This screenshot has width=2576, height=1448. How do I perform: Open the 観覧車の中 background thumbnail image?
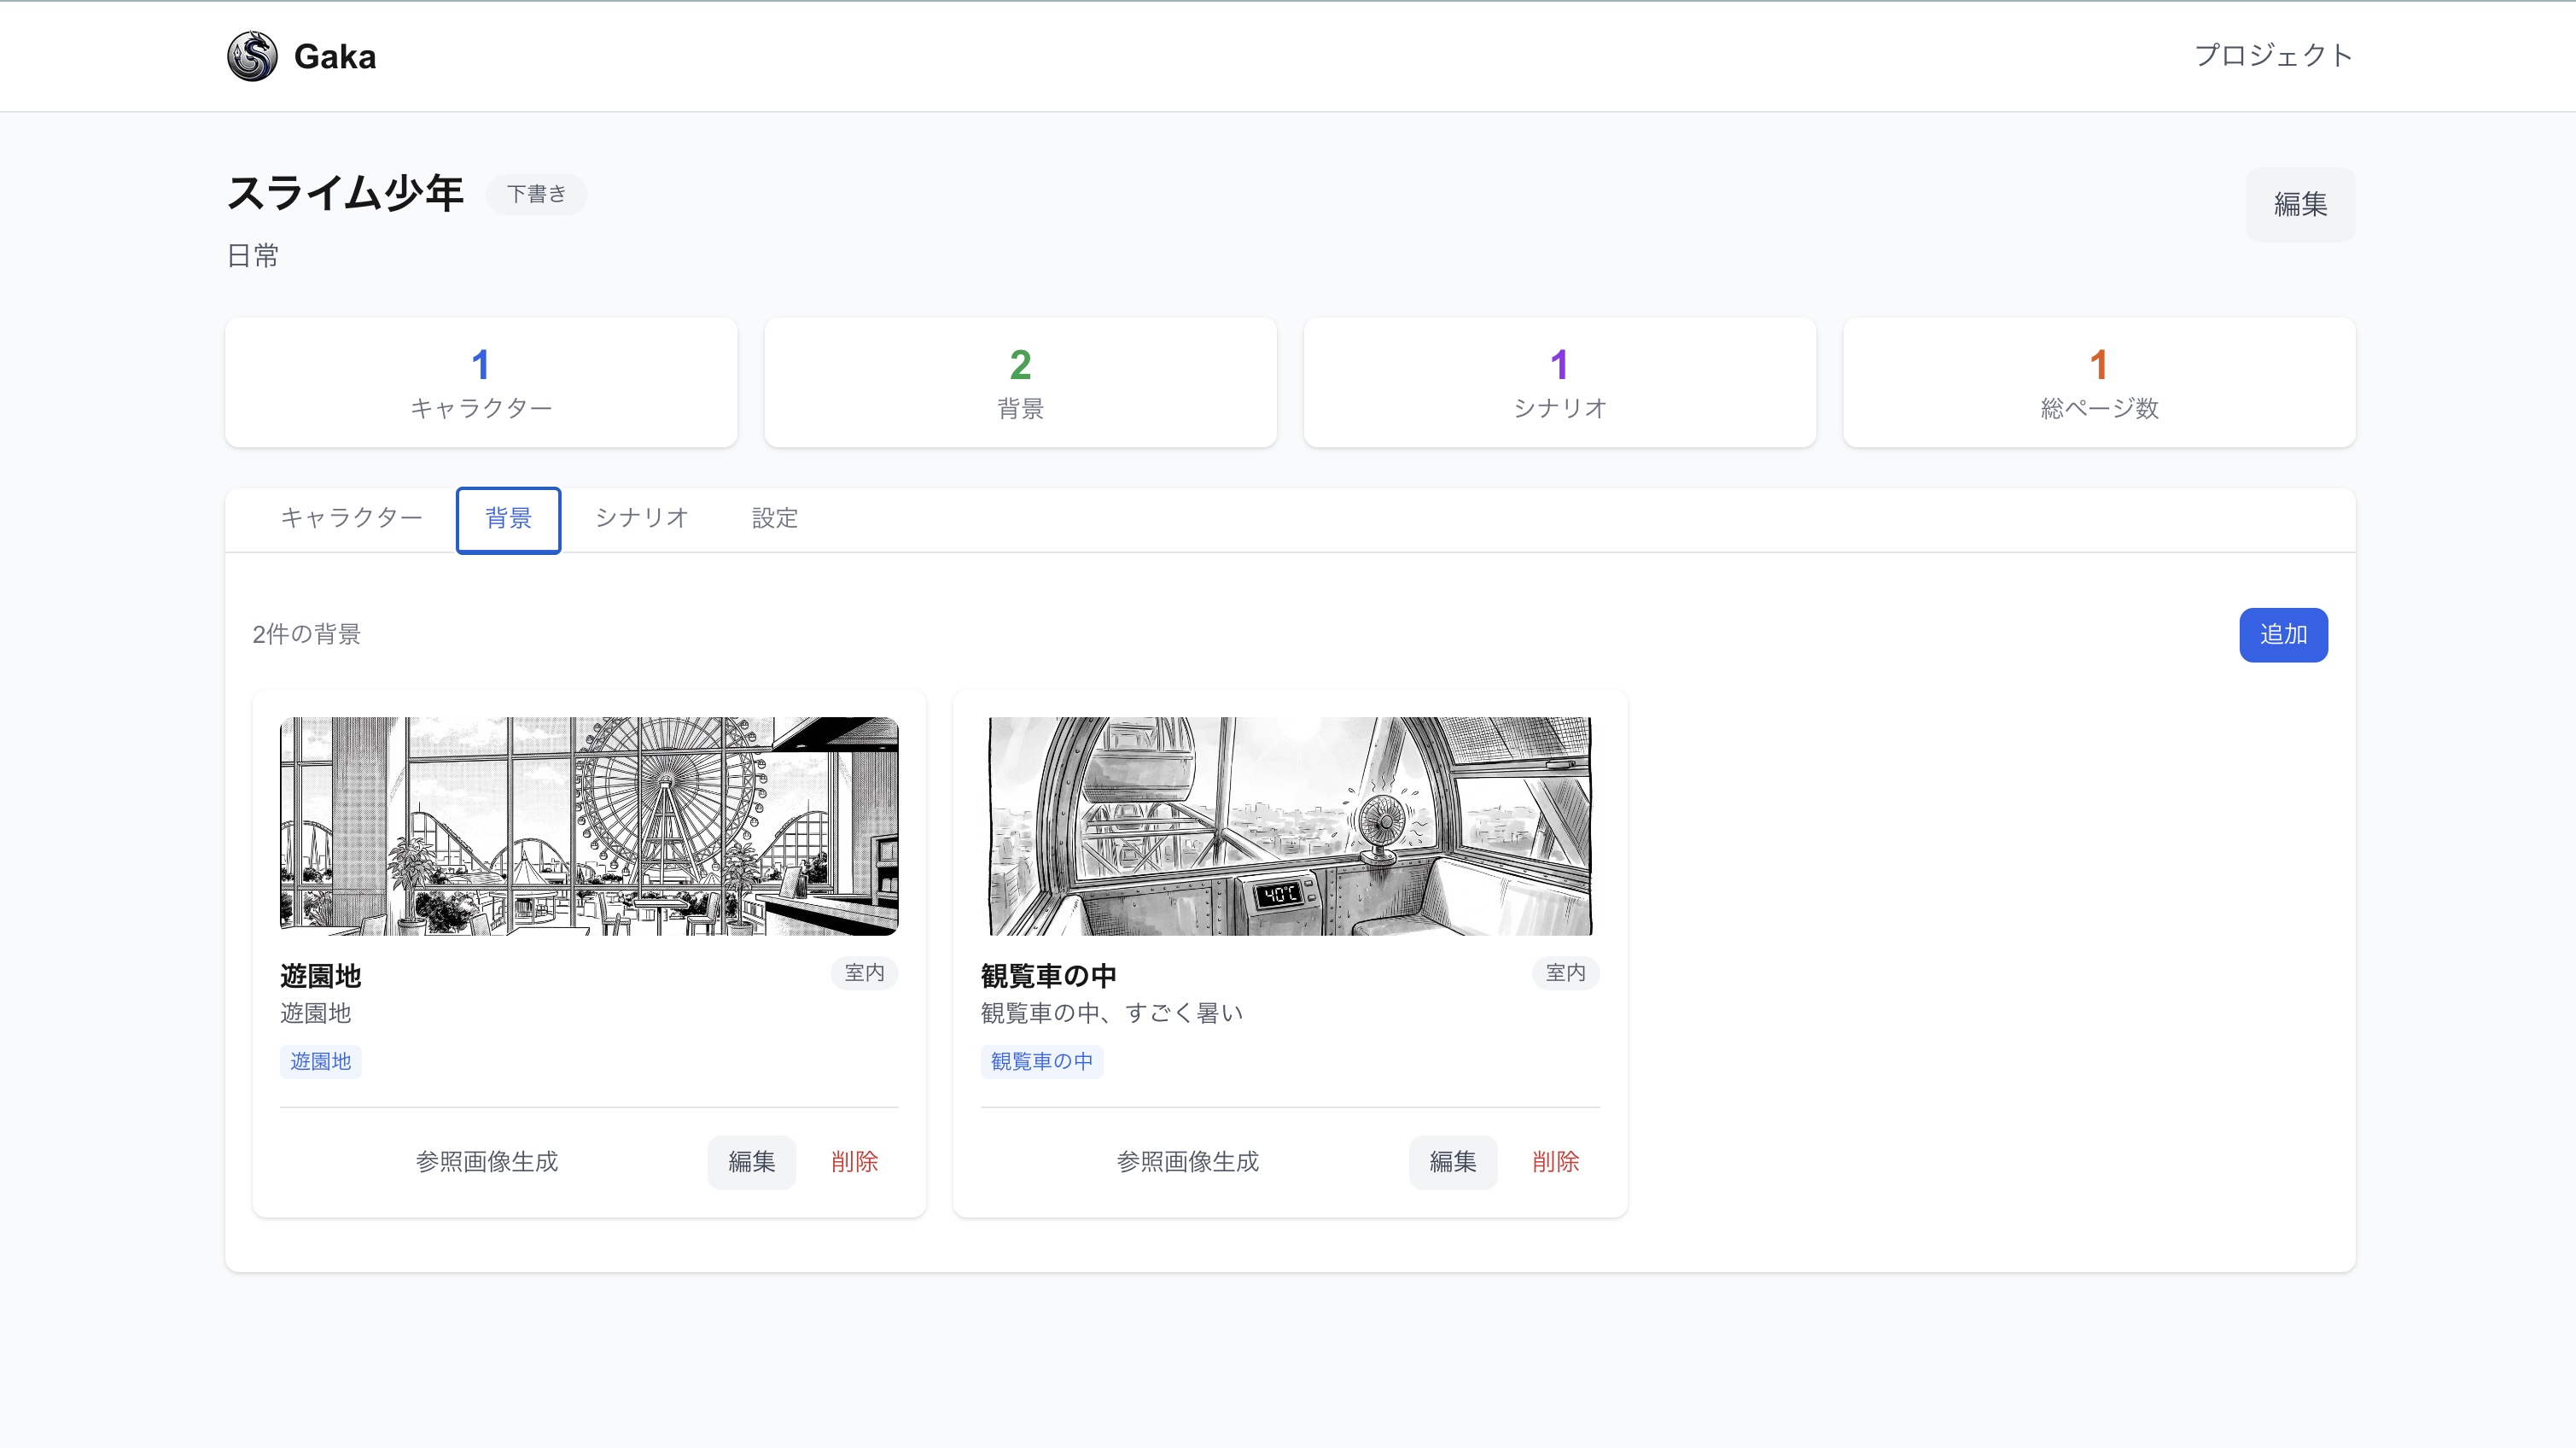click(x=1290, y=826)
